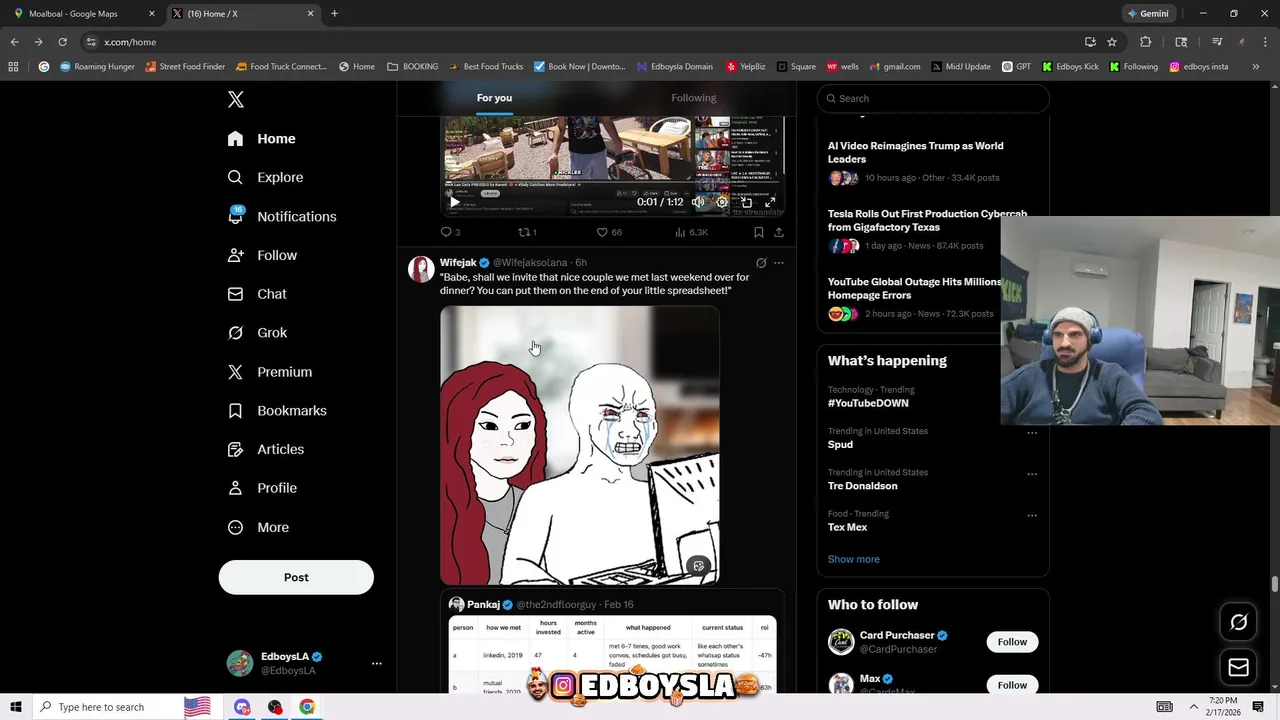Switch to the Following tab

(693, 98)
